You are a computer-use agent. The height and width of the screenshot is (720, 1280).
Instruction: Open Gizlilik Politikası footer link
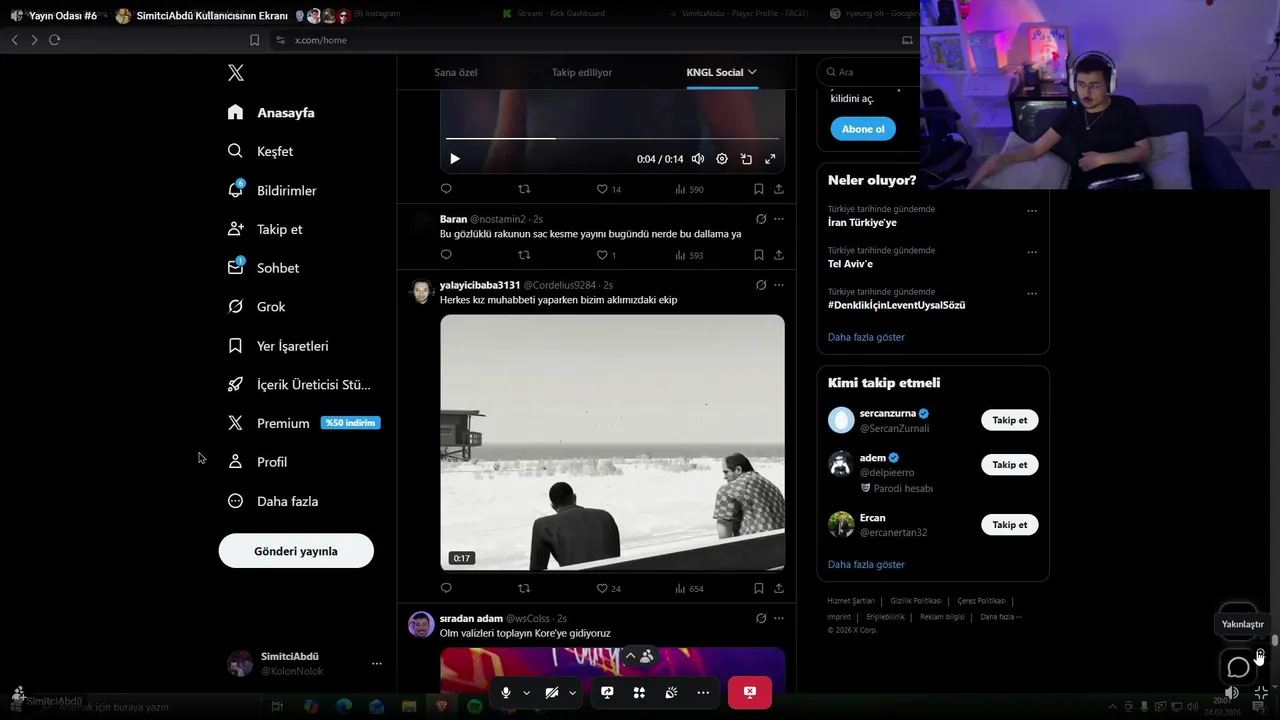pos(916,601)
